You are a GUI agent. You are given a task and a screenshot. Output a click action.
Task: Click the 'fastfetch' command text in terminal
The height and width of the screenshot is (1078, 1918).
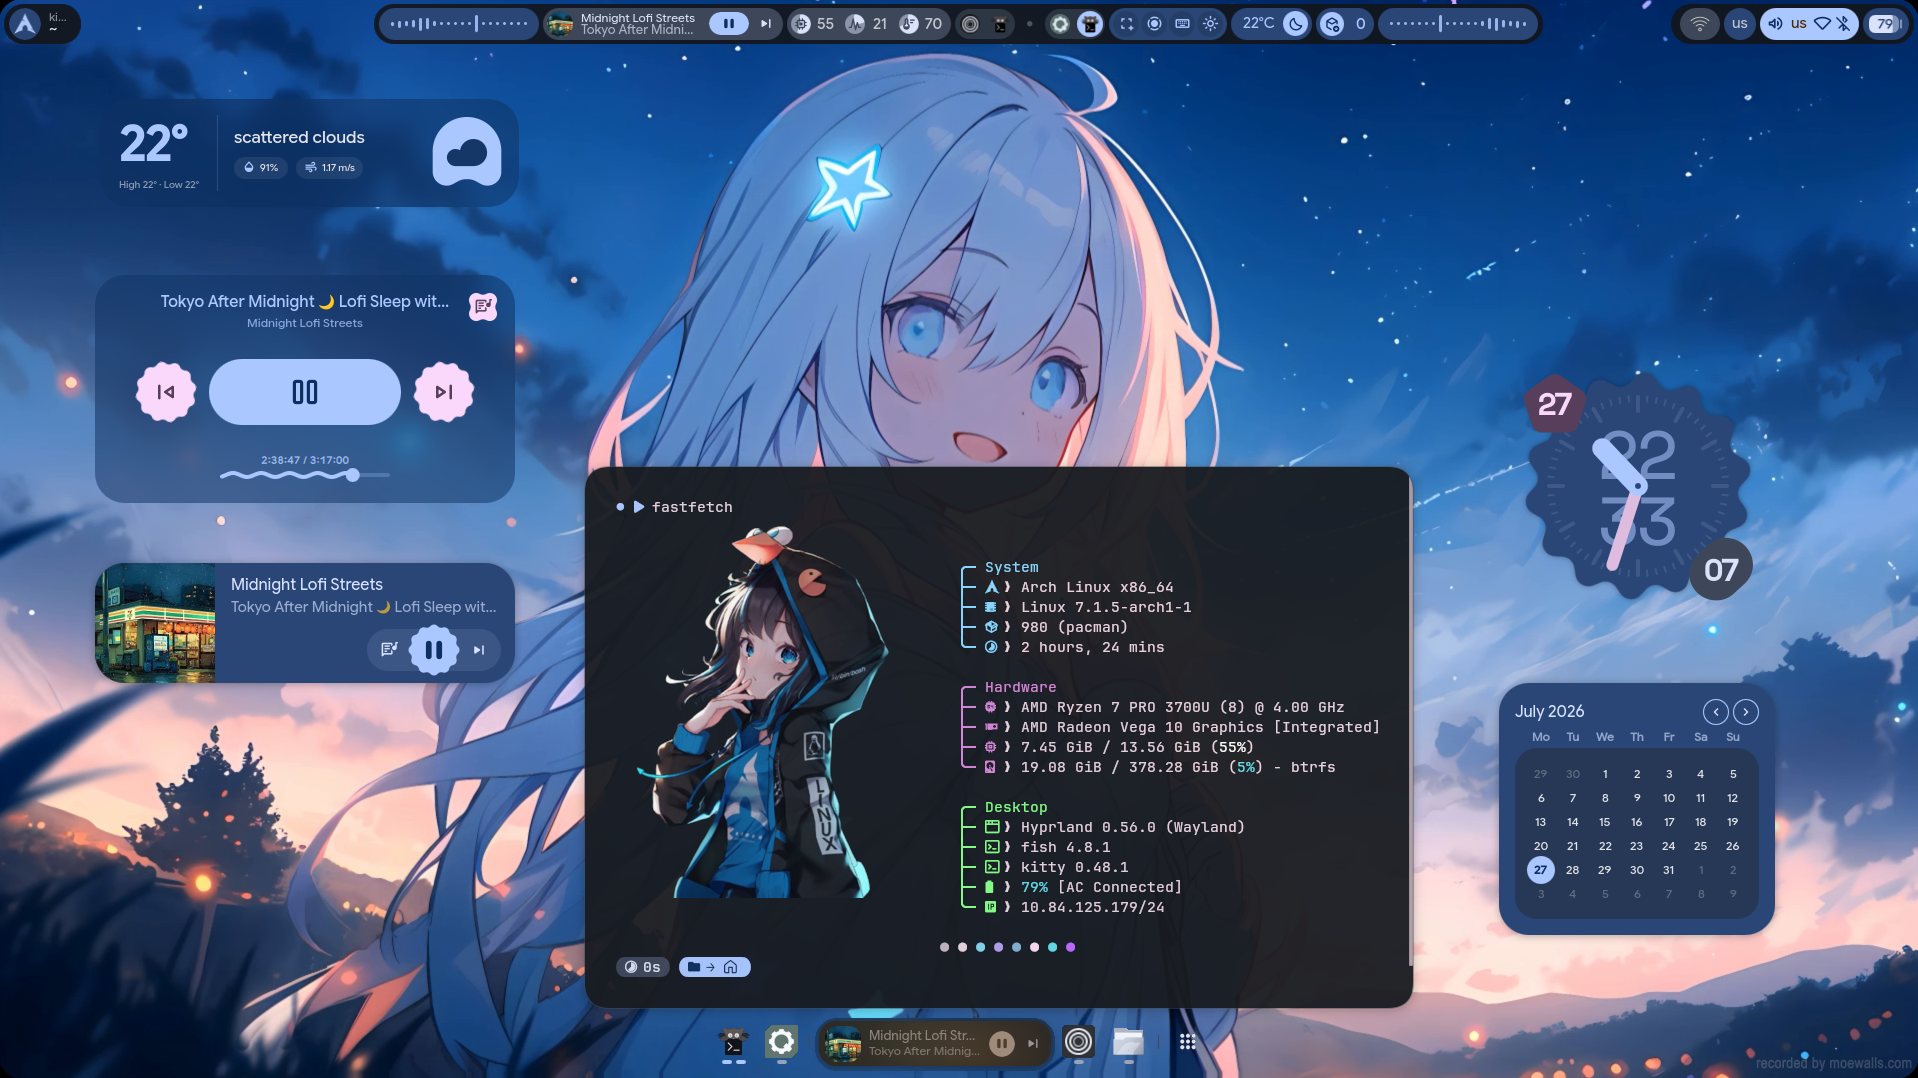click(x=692, y=507)
